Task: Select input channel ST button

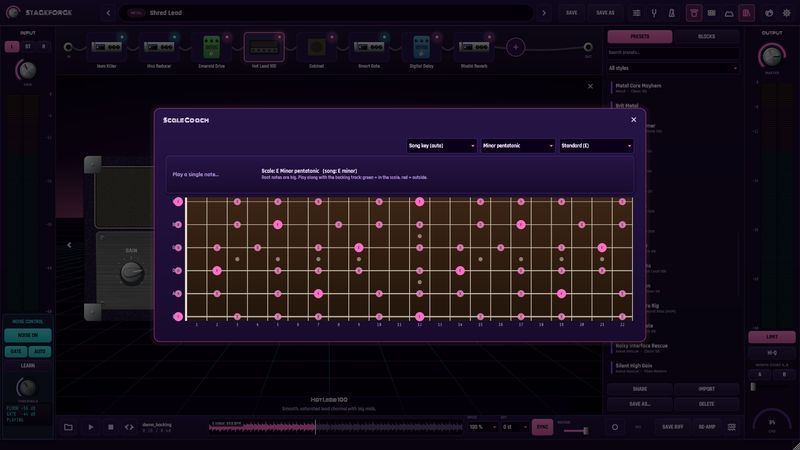Action: click(28, 46)
